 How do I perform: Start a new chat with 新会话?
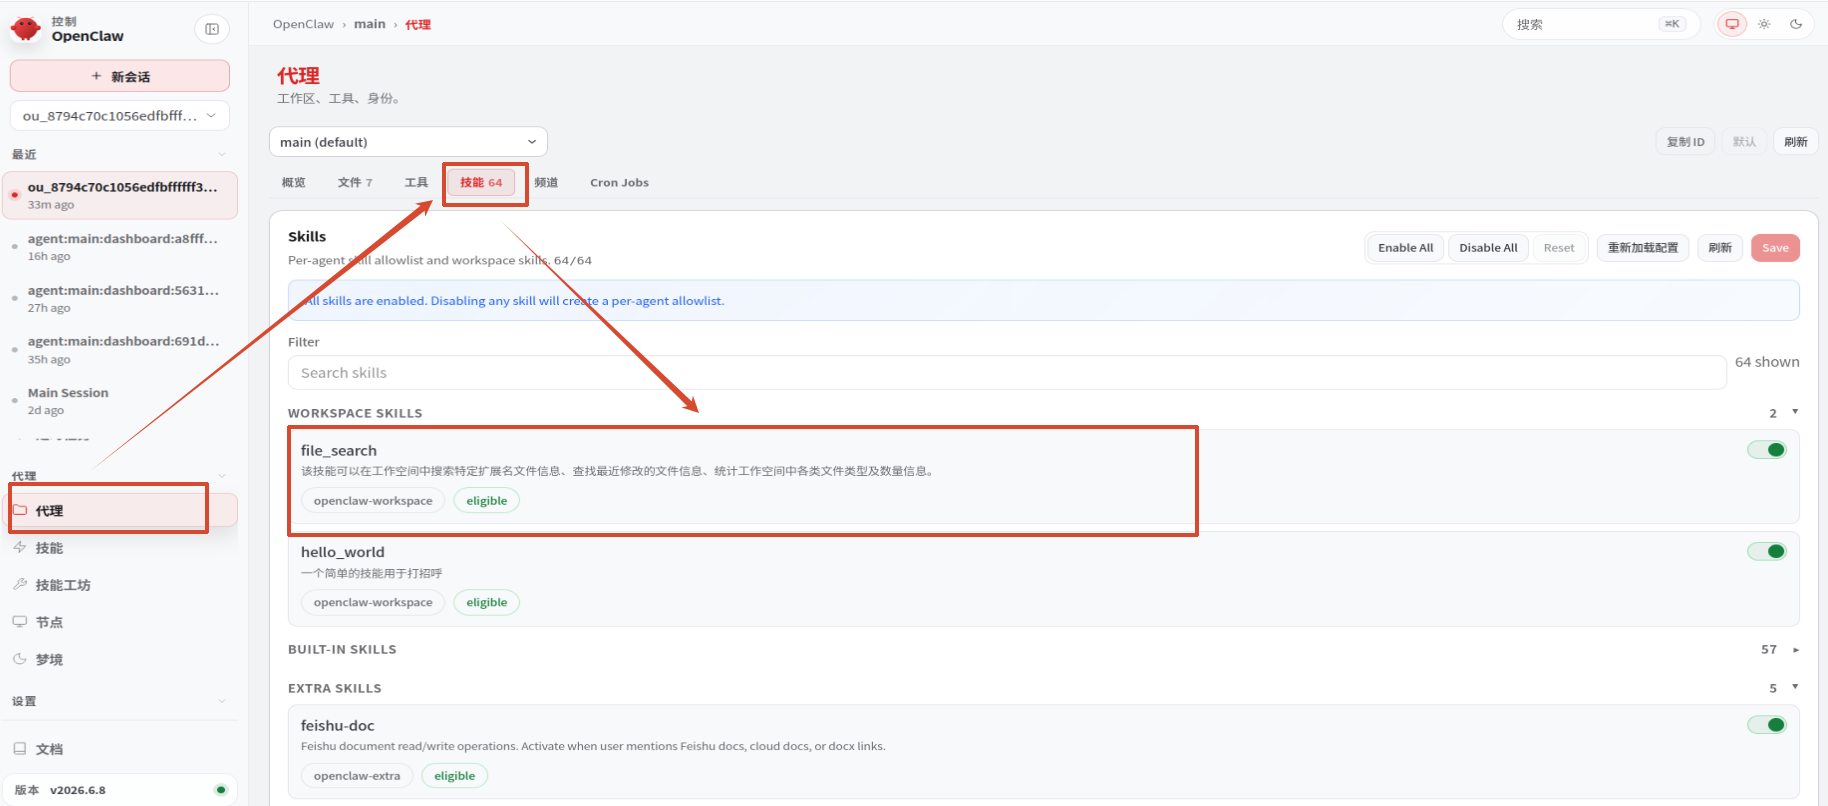[x=120, y=76]
